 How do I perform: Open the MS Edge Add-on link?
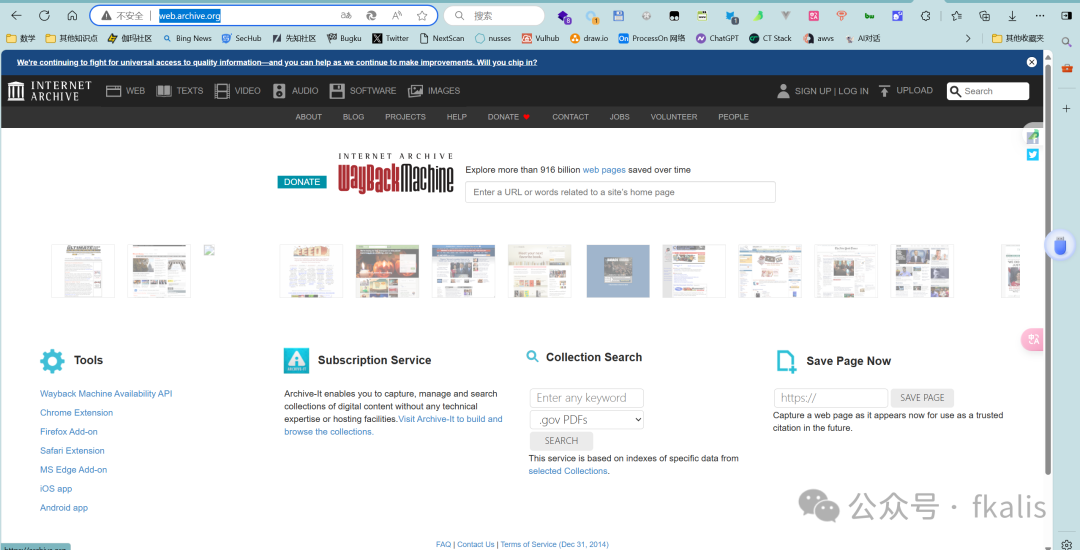74,470
